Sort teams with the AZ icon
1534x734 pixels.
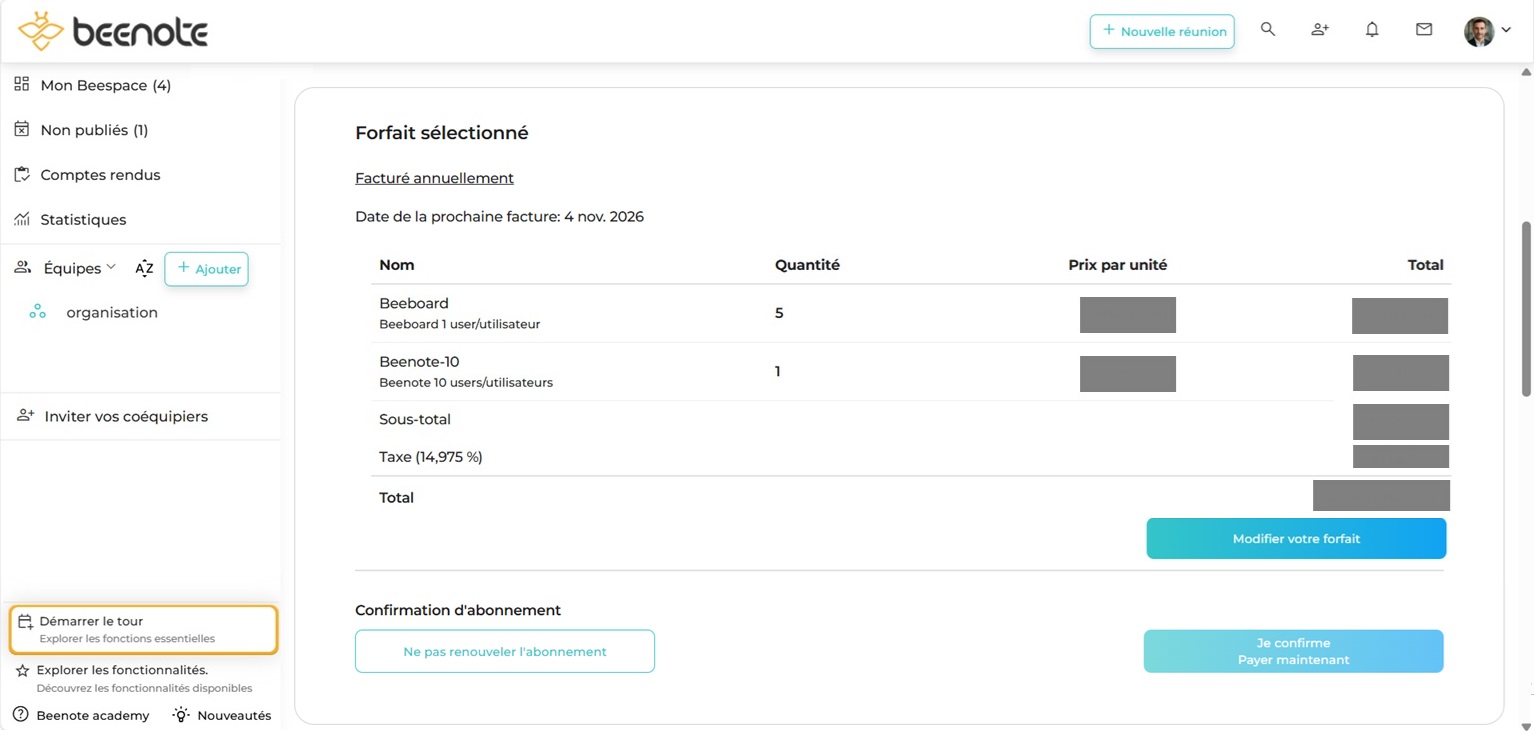145,268
